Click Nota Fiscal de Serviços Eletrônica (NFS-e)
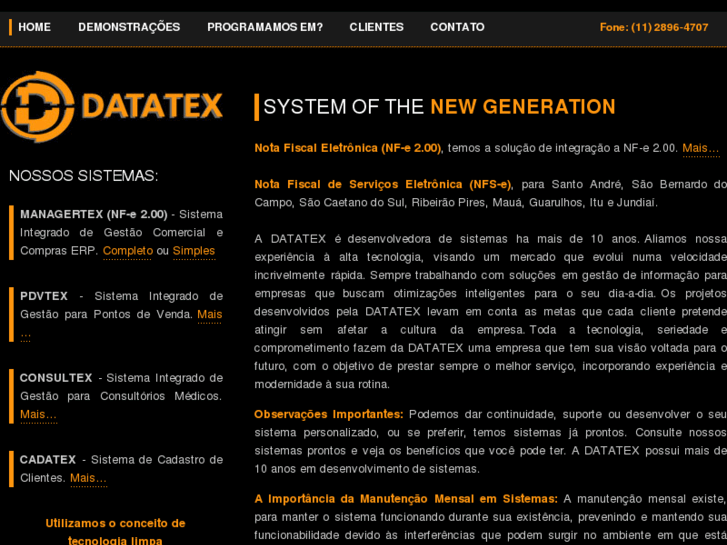 pos(383,185)
